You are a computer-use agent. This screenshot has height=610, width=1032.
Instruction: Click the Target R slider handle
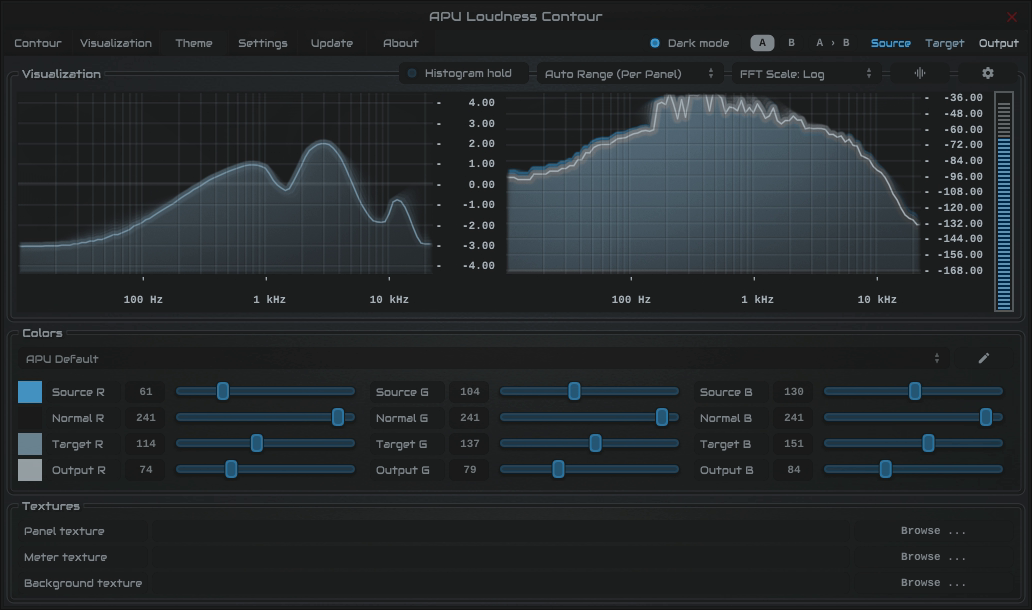coord(257,443)
